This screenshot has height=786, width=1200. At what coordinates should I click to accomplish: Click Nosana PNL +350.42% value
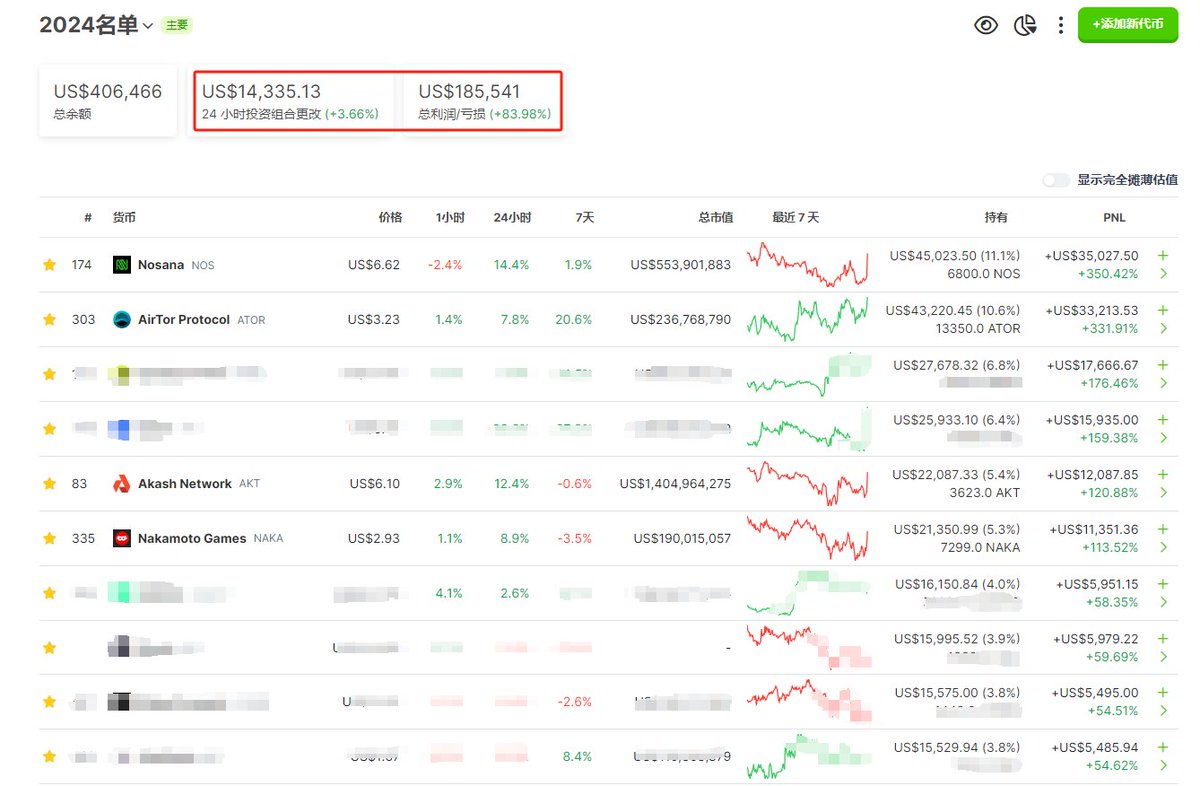(1110, 274)
